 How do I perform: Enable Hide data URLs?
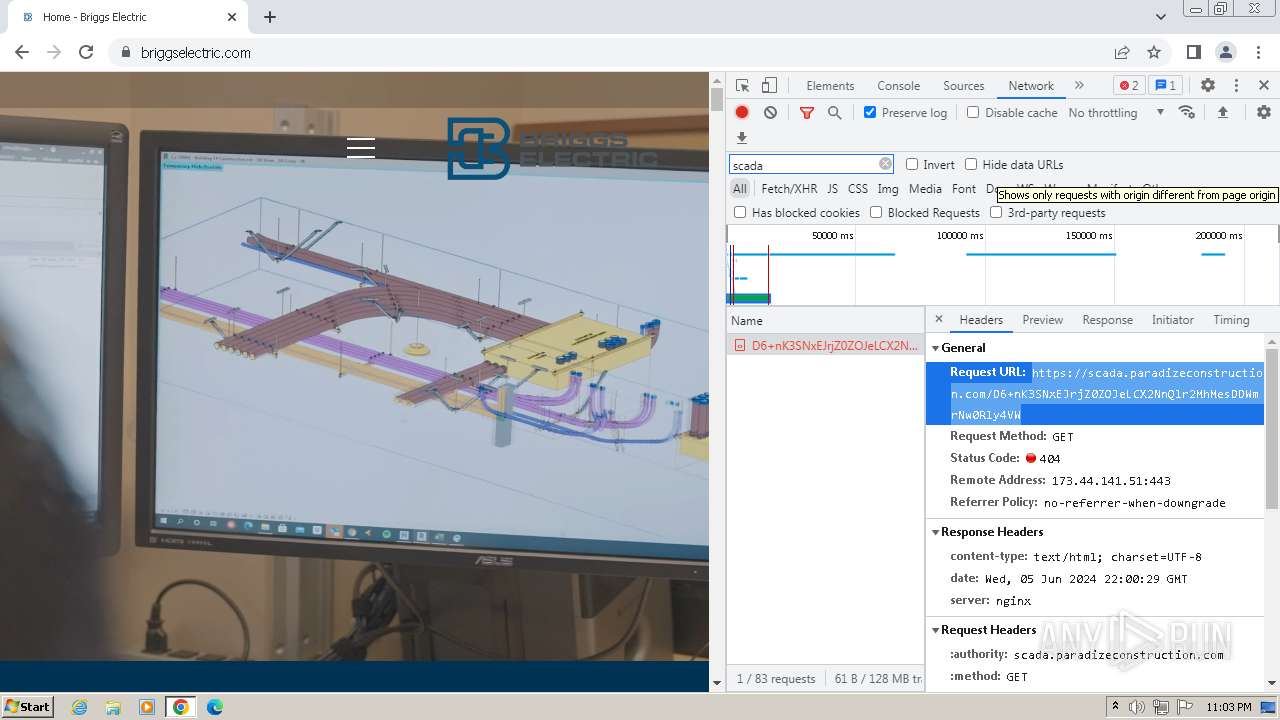971,164
